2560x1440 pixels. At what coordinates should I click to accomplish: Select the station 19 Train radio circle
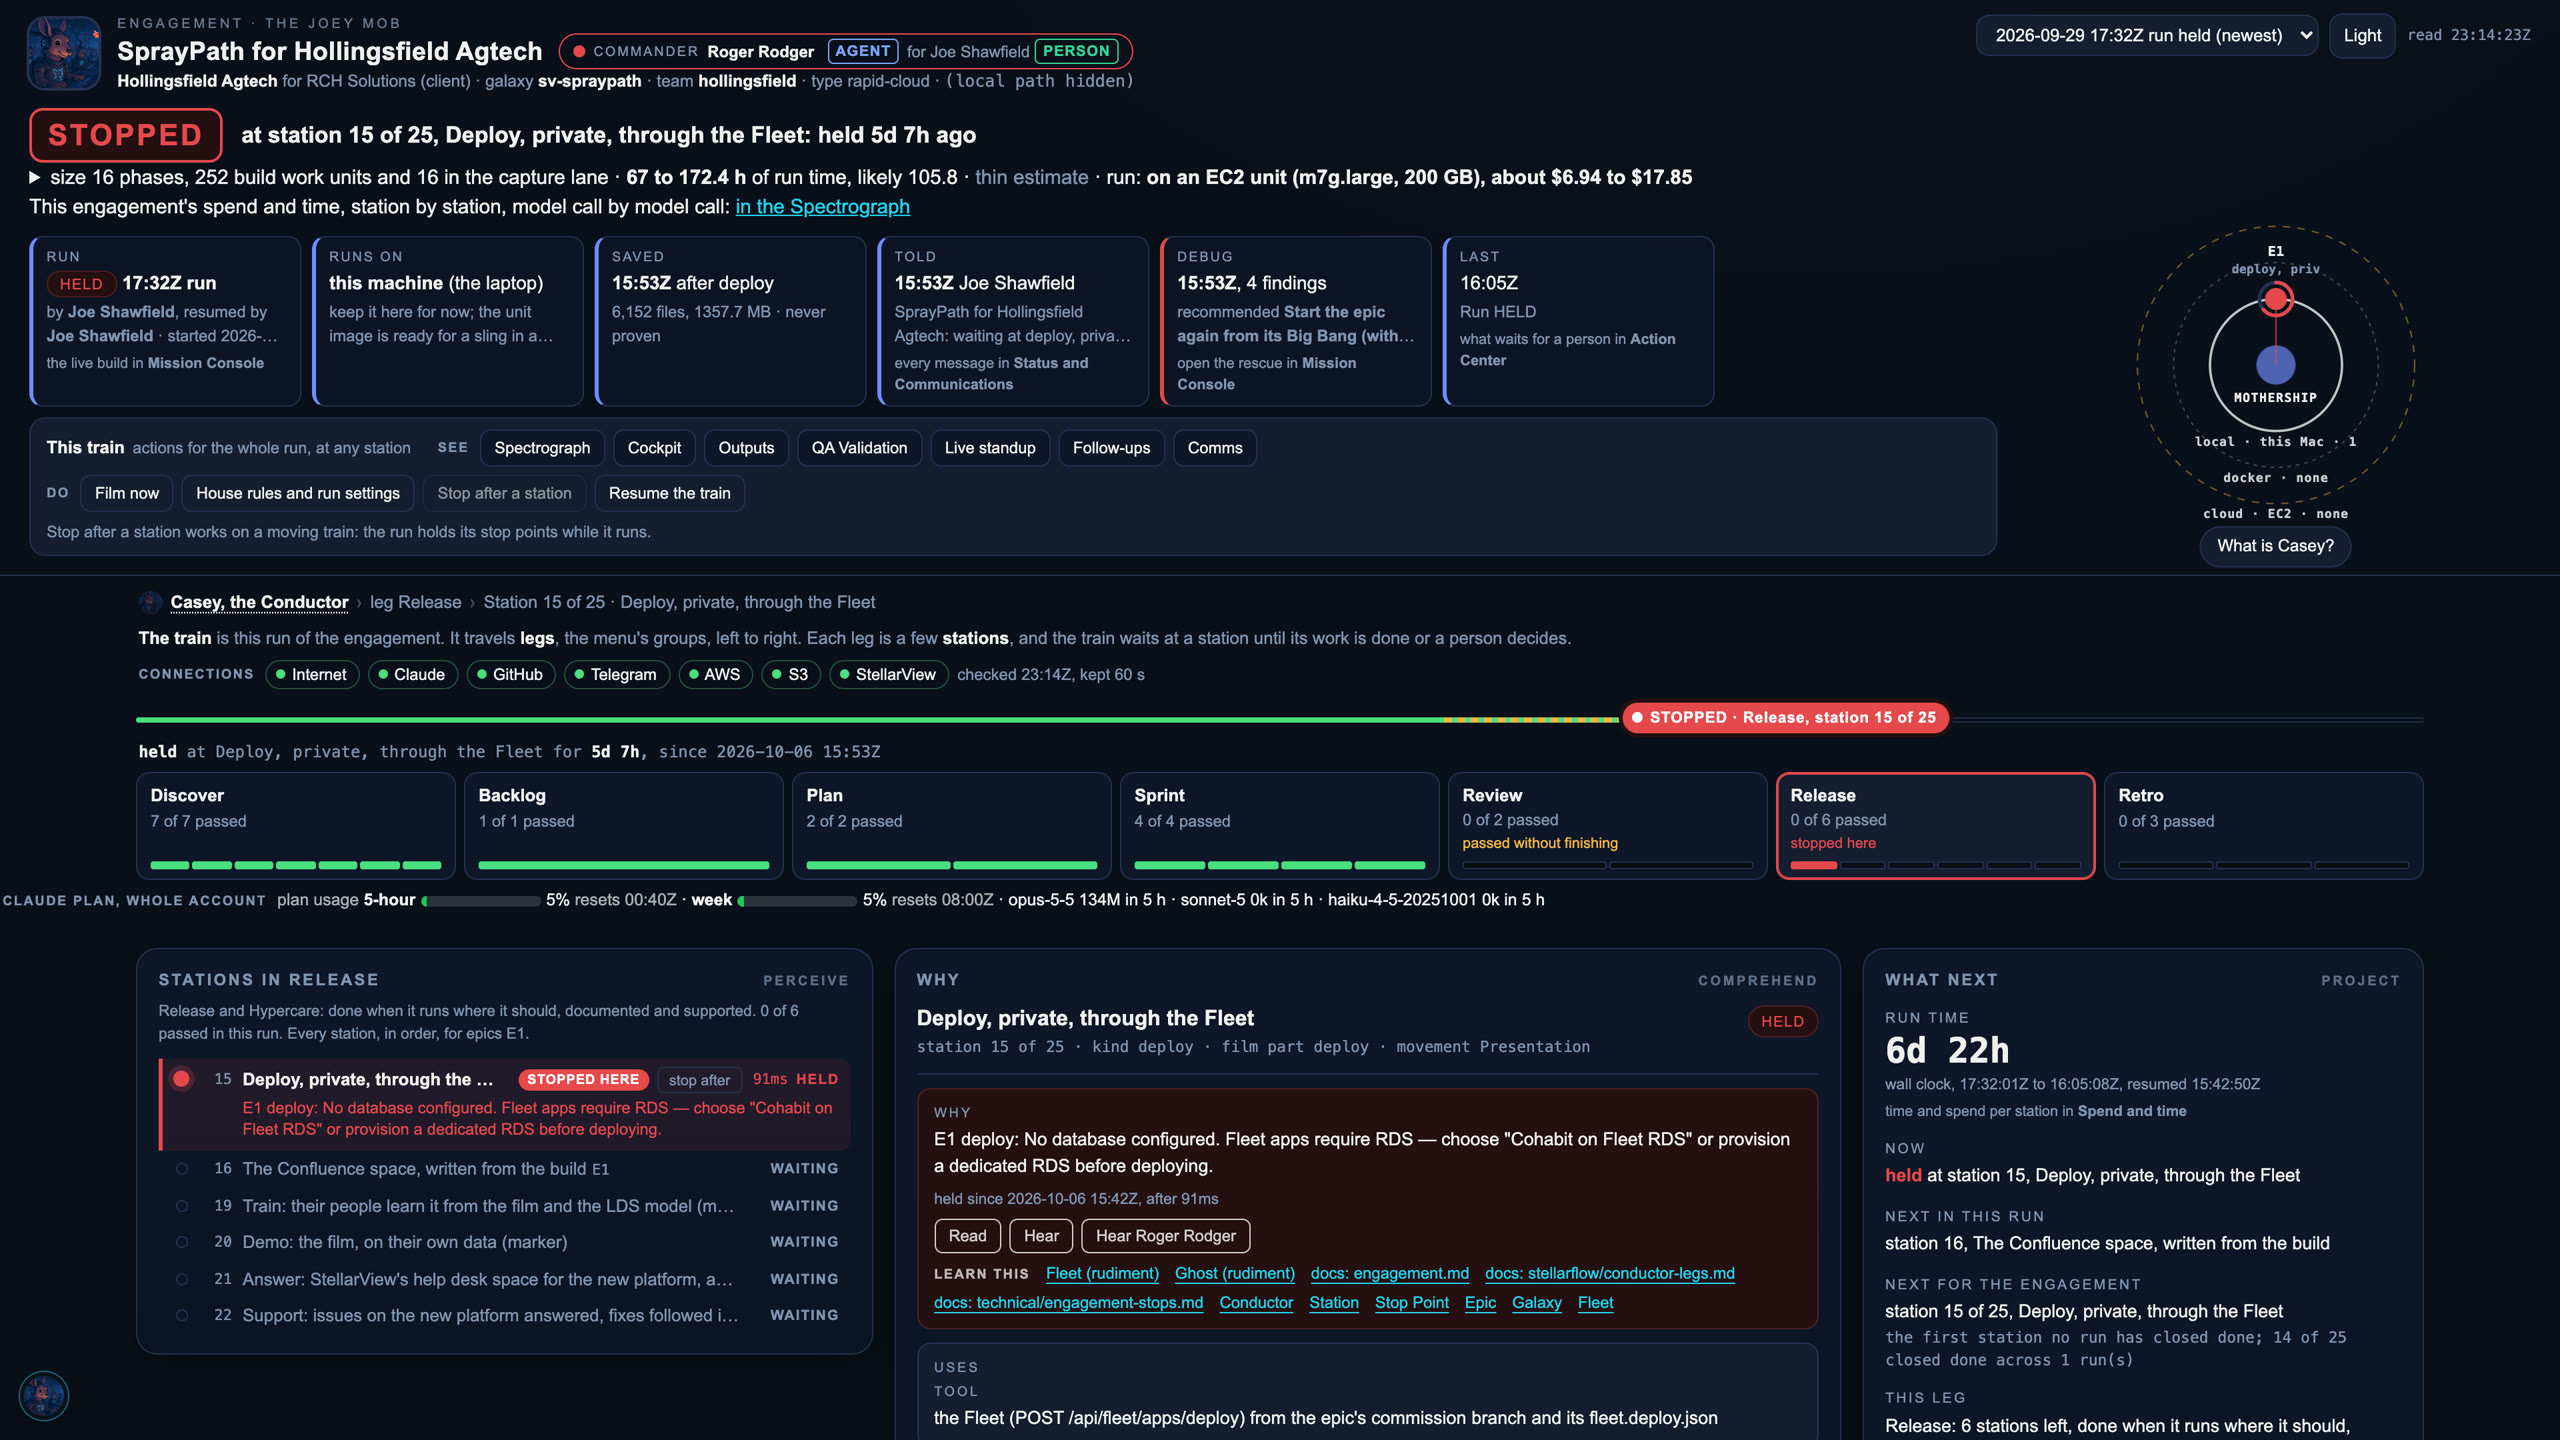tap(182, 1206)
